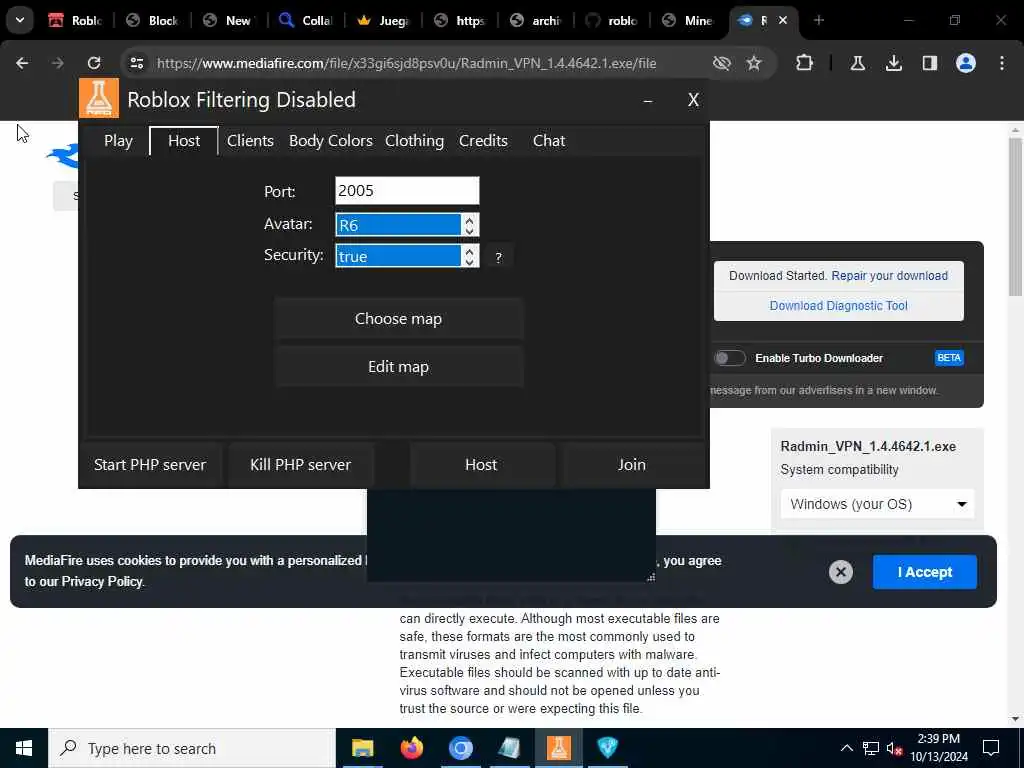This screenshot has width=1024, height=768.
Task: Open the Body Colors tab
Action: [330, 140]
